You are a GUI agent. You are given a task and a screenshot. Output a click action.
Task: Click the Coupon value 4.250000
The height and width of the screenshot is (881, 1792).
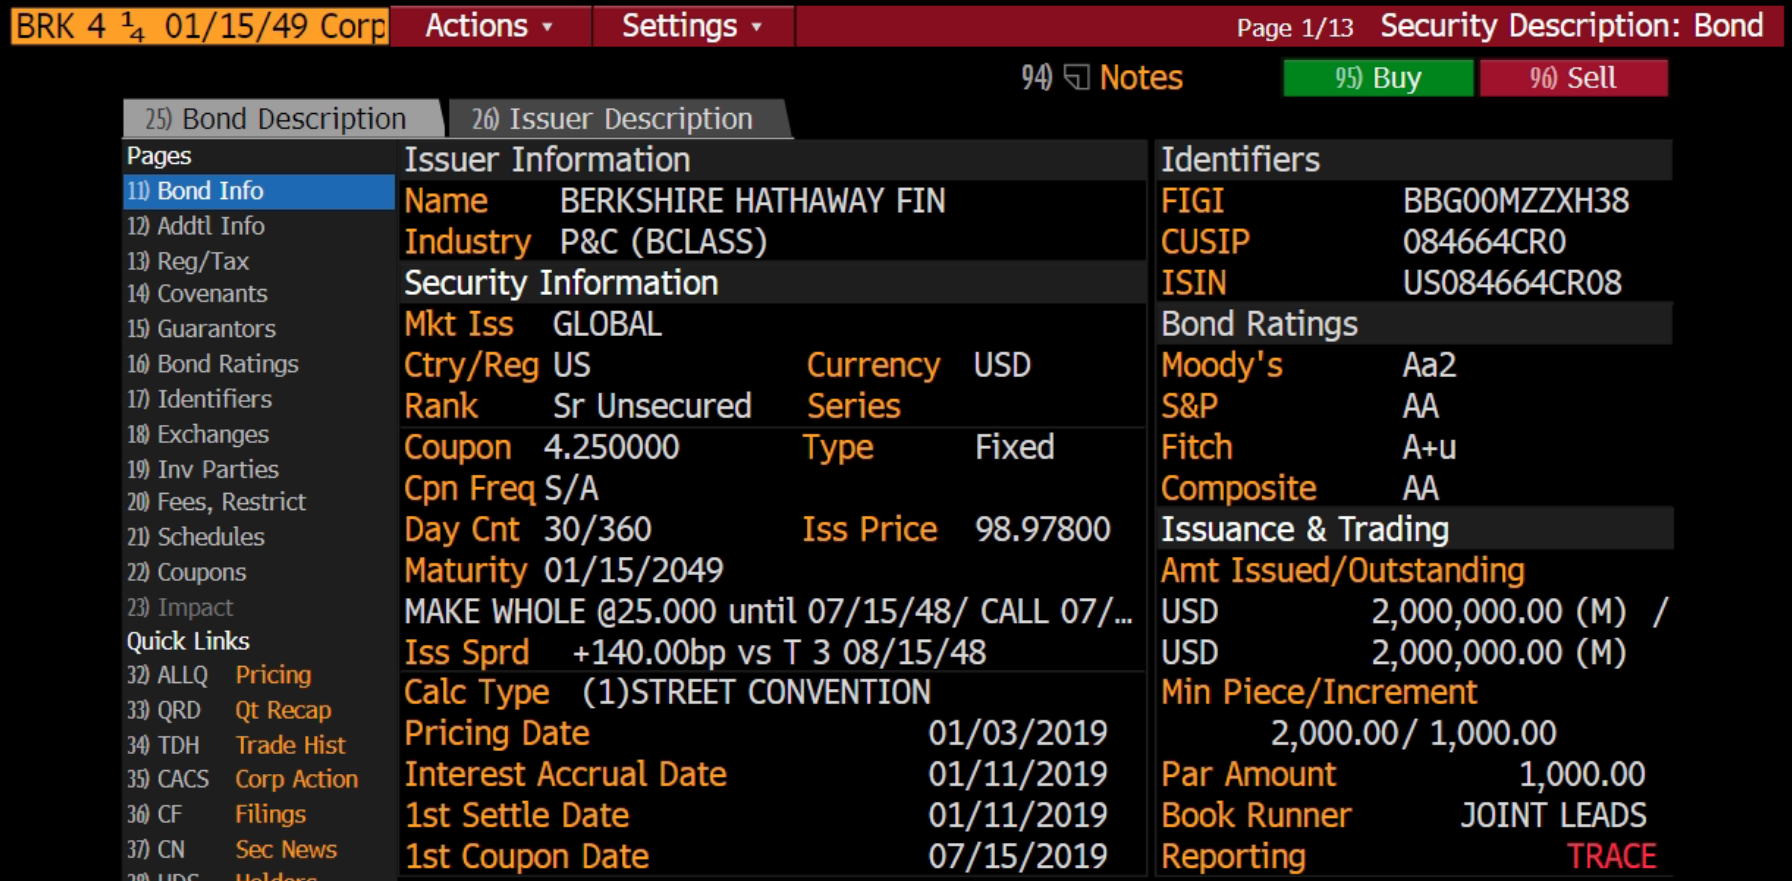(x=612, y=447)
